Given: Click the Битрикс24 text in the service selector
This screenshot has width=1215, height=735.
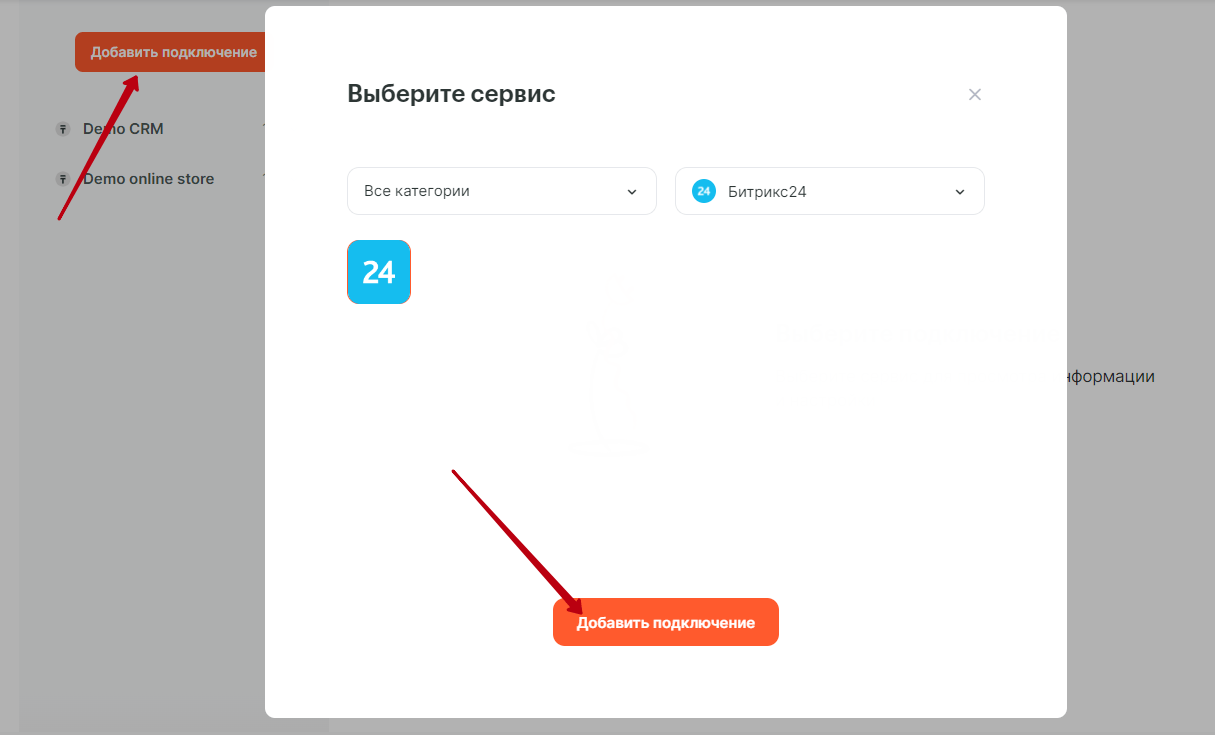Looking at the screenshot, I should click(x=767, y=192).
